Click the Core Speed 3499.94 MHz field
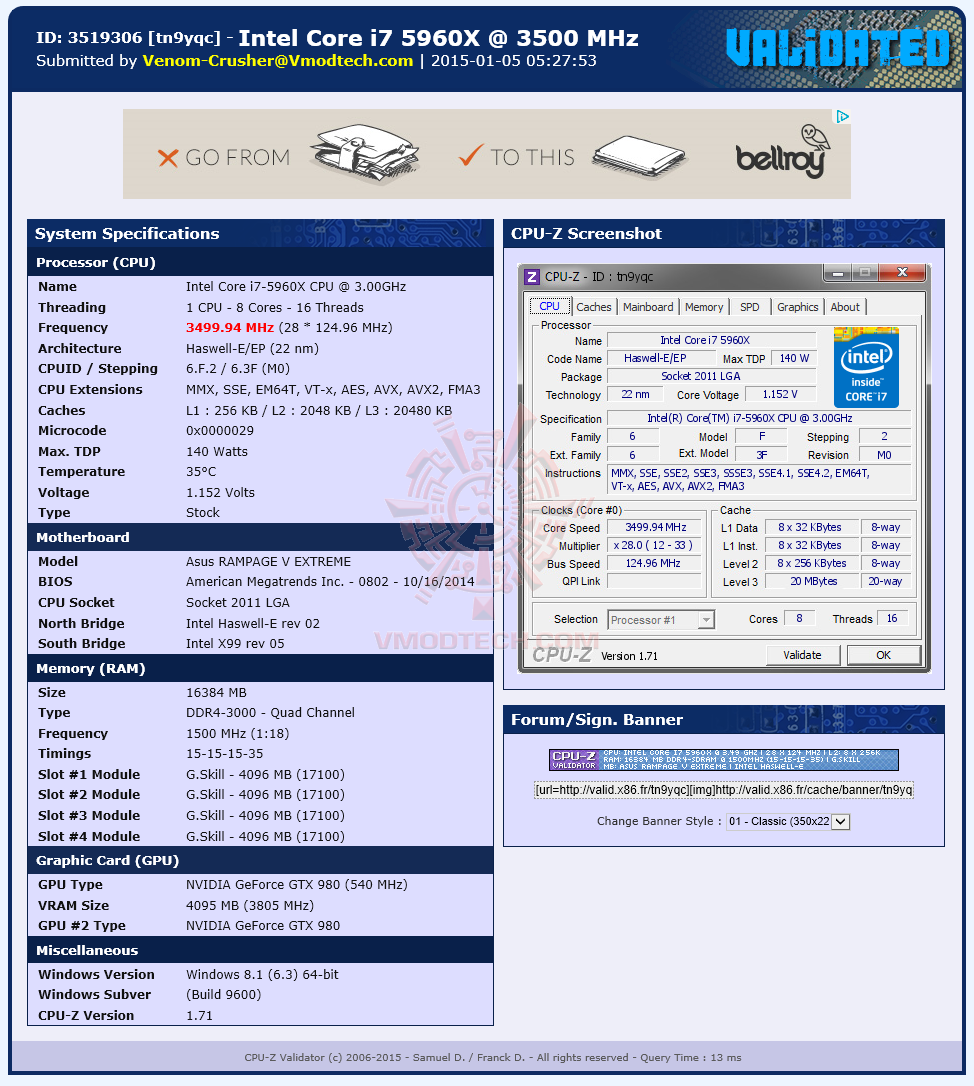 pos(655,528)
